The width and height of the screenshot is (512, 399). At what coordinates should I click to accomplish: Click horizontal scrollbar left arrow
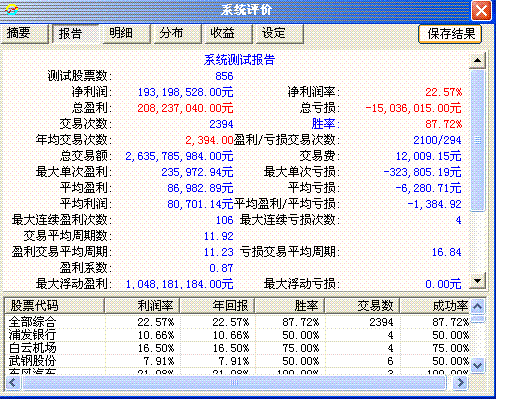click(13, 382)
